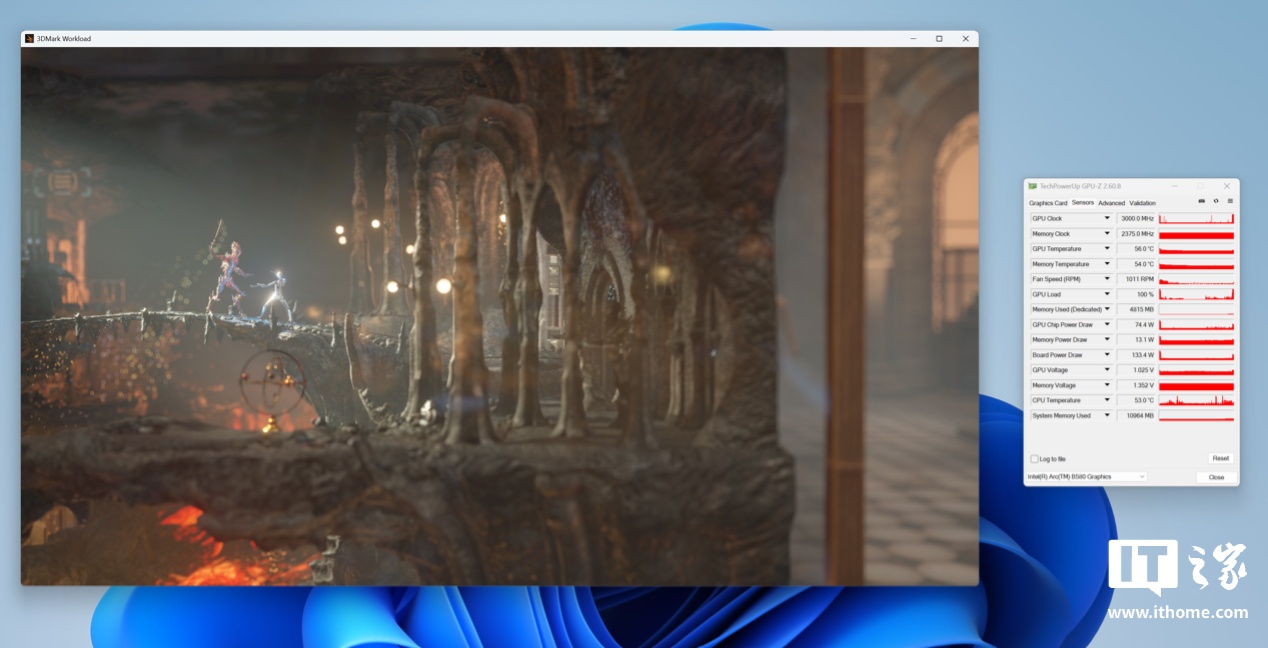
Task: Maximize the 3DMark Workload window
Action: 939,39
